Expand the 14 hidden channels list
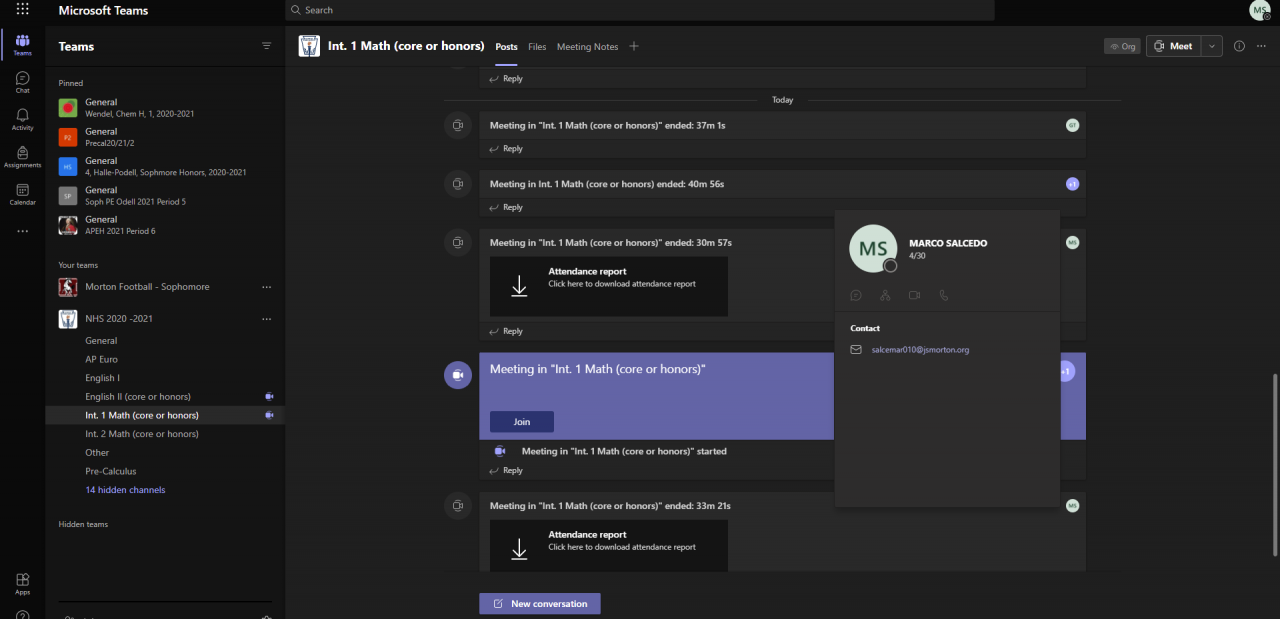 [x=125, y=490]
